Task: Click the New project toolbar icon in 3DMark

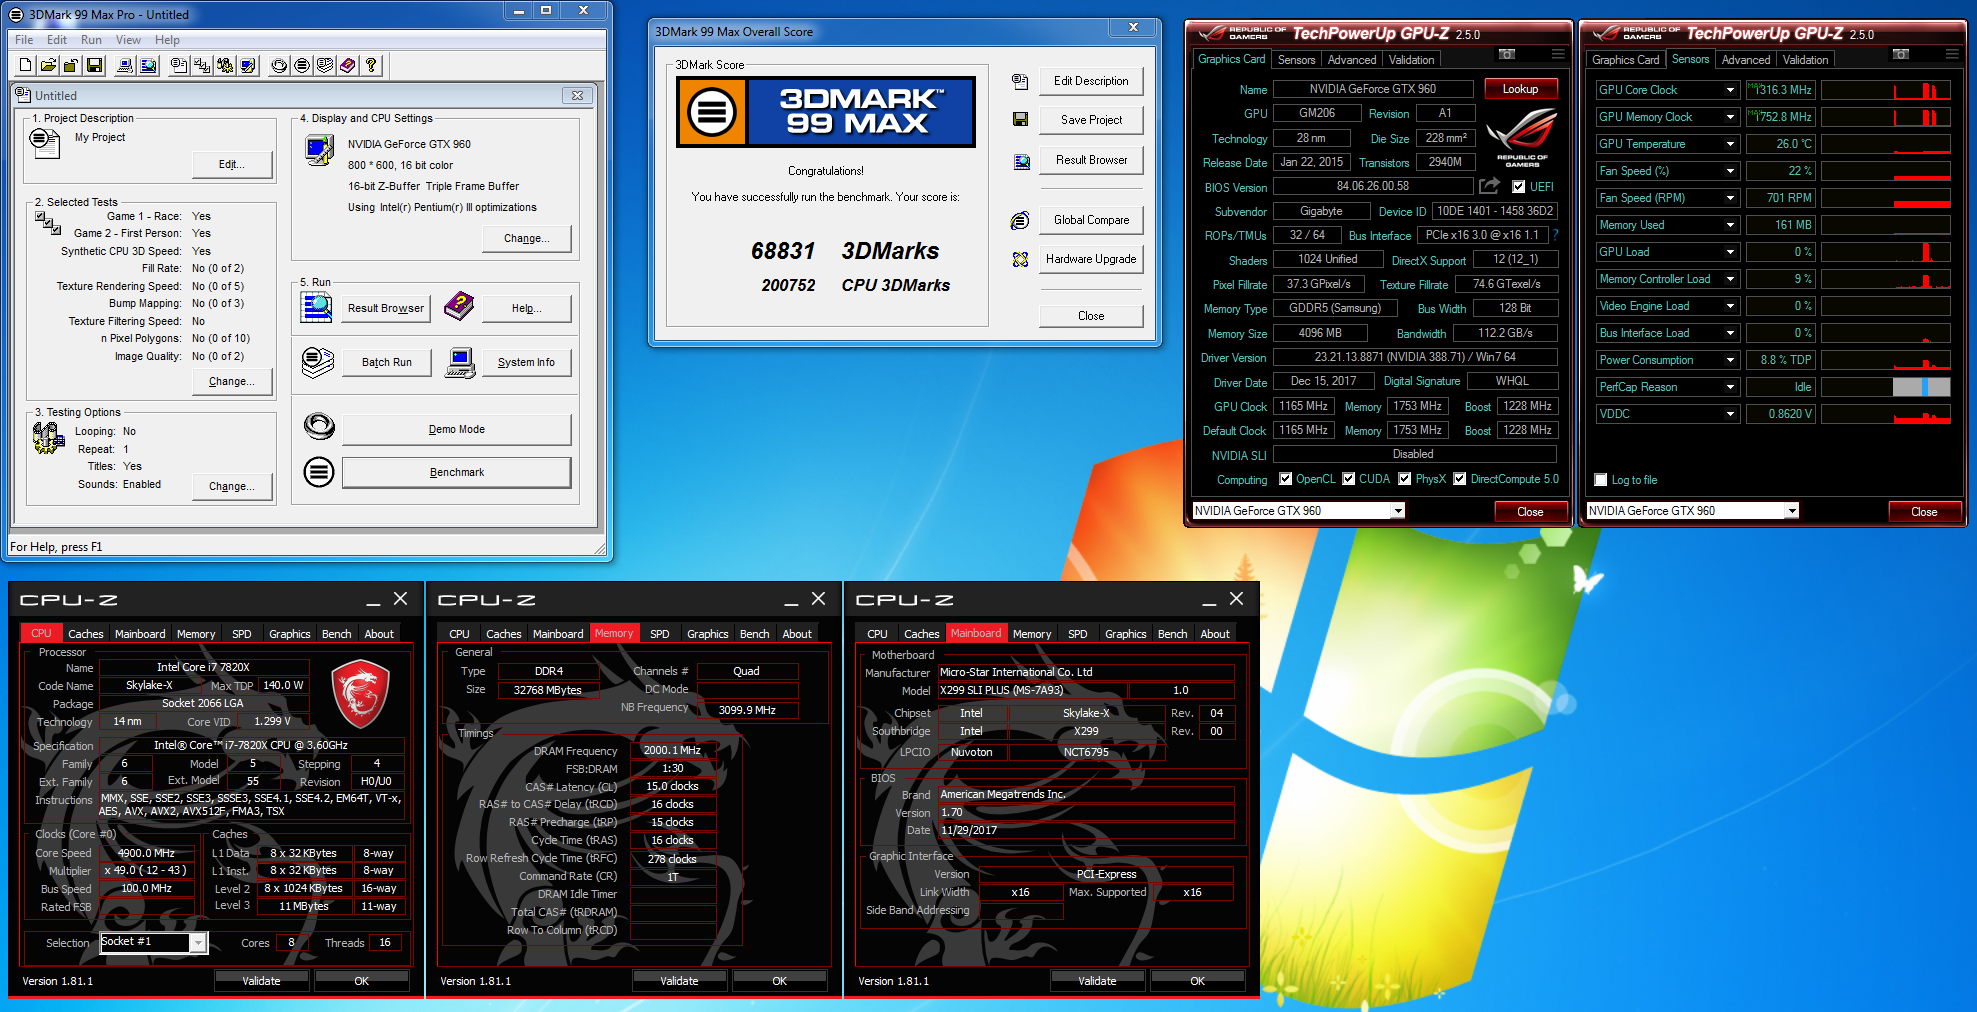Action: pyautogui.click(x=26, y=65)
